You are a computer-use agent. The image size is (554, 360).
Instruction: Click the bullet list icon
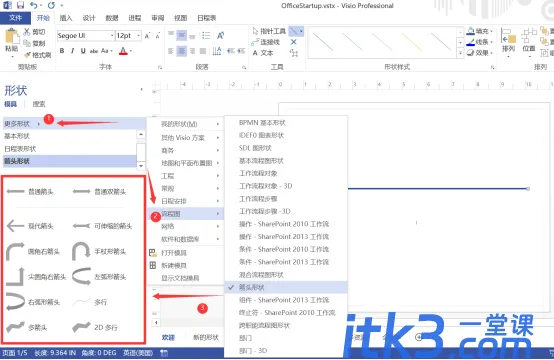pyautogui.click(x=206, y=35)
